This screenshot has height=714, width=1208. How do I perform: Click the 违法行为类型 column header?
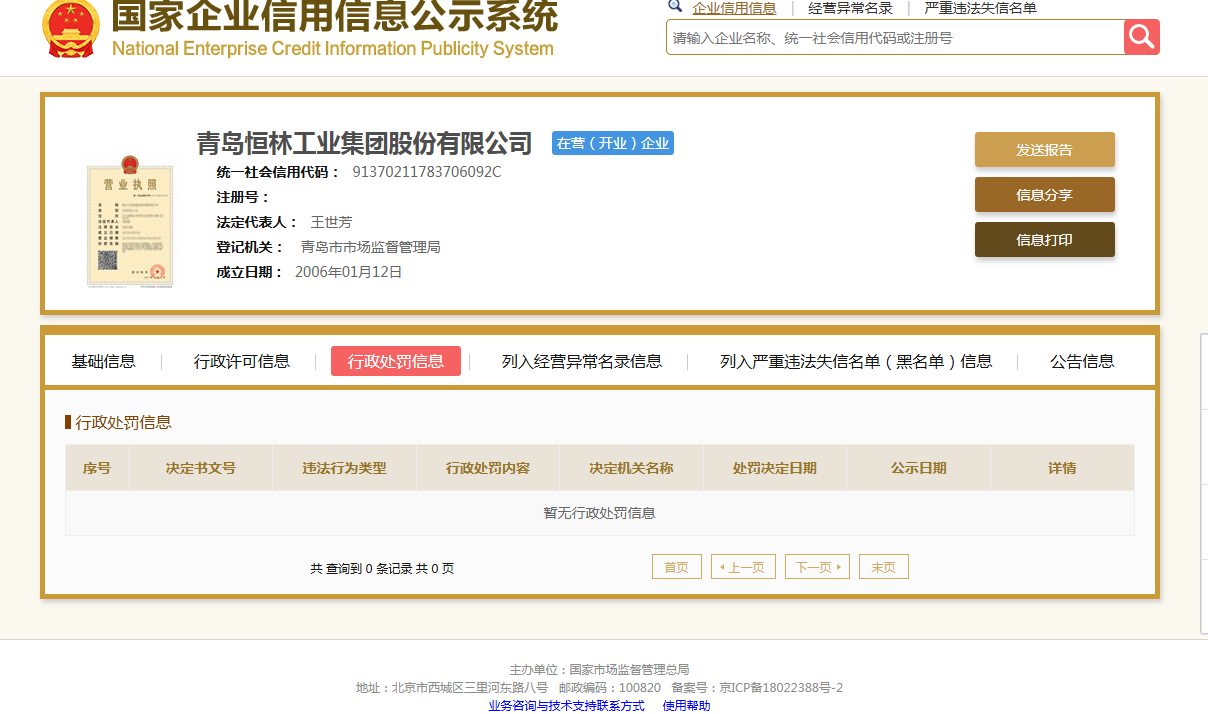(344, 468)
